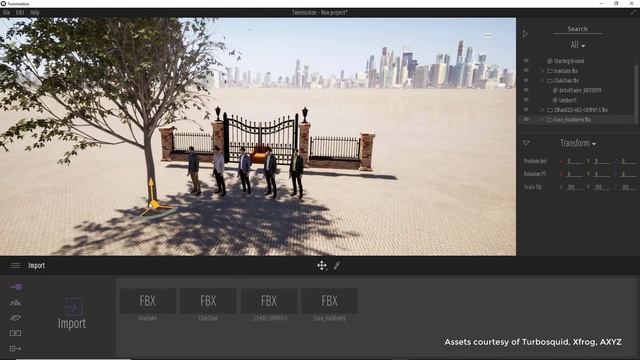The height and width of the screenshot is (360, 640).
Task: Toggle visibility of Starting Ground
Action: pos(526,60)
